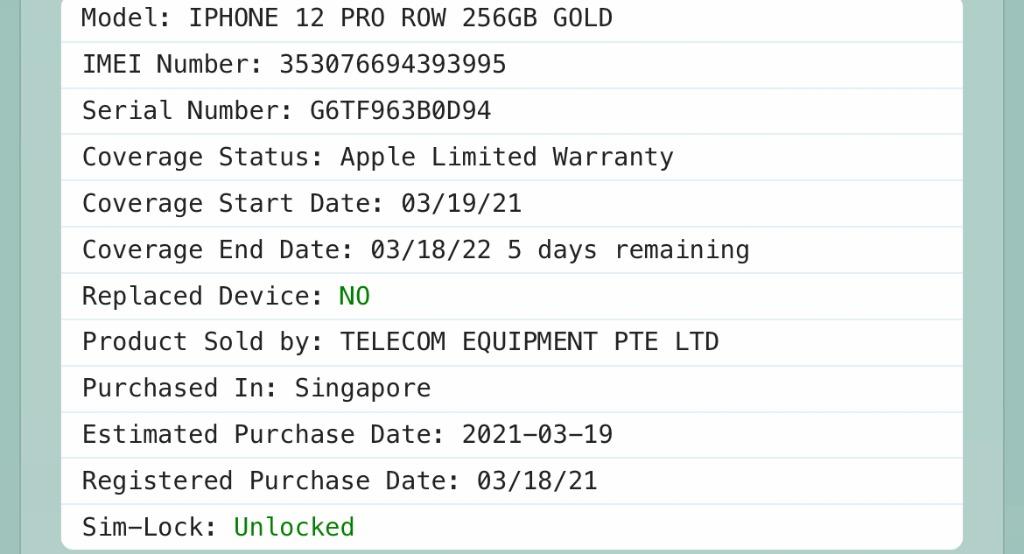Click the green NO replaced device value
The width and height of the screenshot is (1024, 554).
[354, 296]
